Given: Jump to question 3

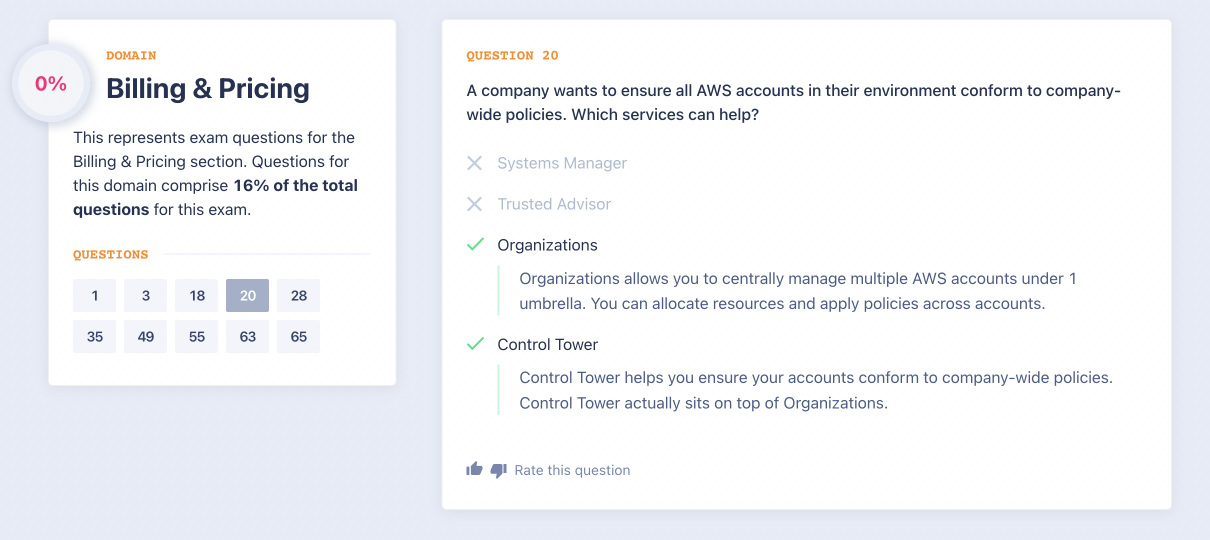Looking at the screenshot, I should coord(146,296).
